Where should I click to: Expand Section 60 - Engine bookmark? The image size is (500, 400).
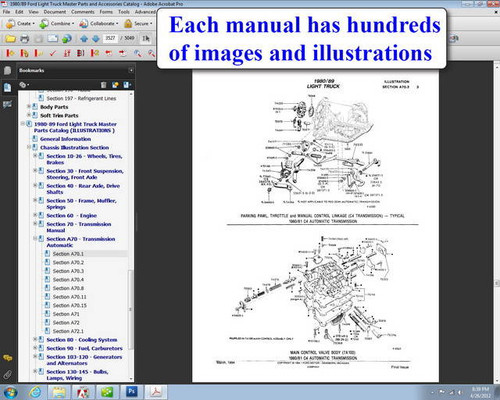click(x=35, y=215)
